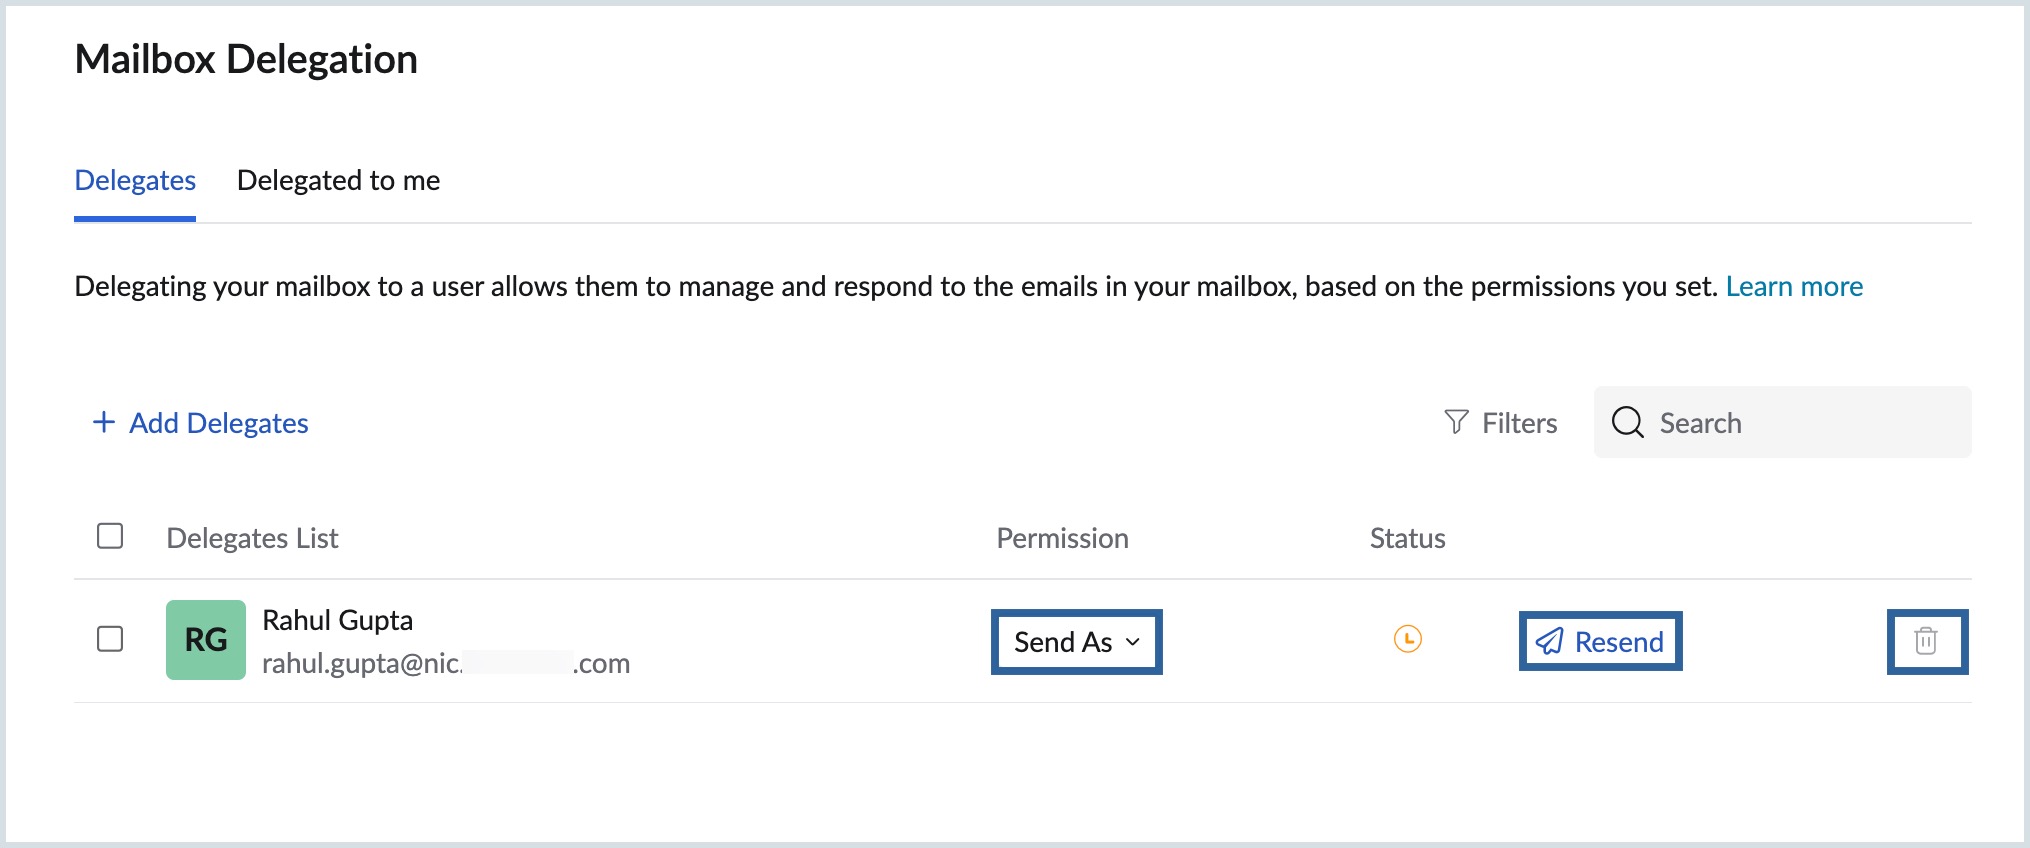The width and height of the screenshot is (2030, 848).
Task: Delete delegate Rahul Gupta with trash icon
Action: click(x=1926, y=641)
